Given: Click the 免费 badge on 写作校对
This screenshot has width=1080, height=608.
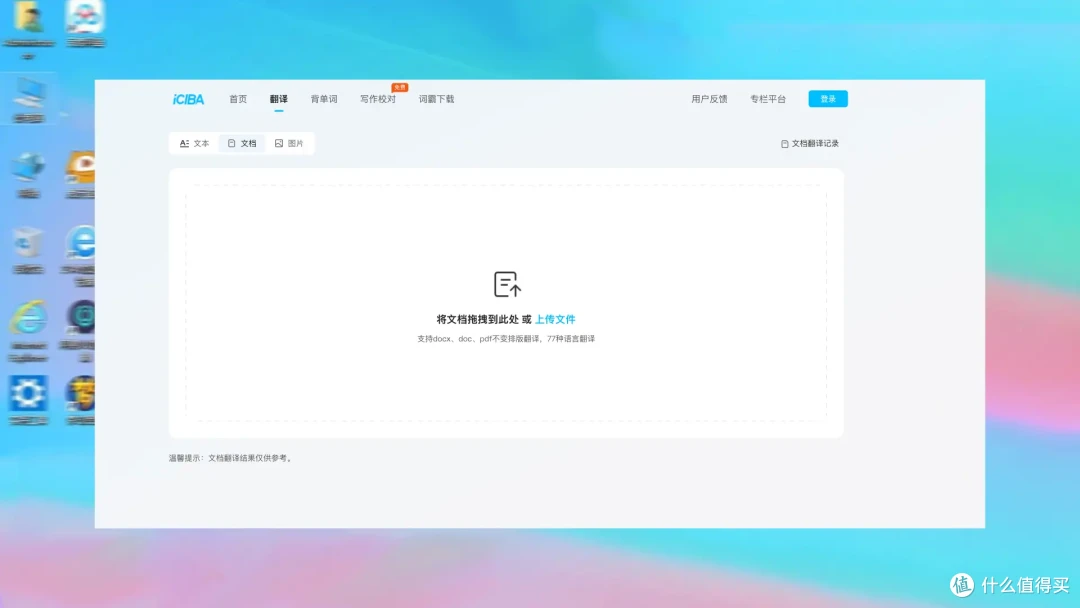Looking at the screenshot, I should (400, 87).
